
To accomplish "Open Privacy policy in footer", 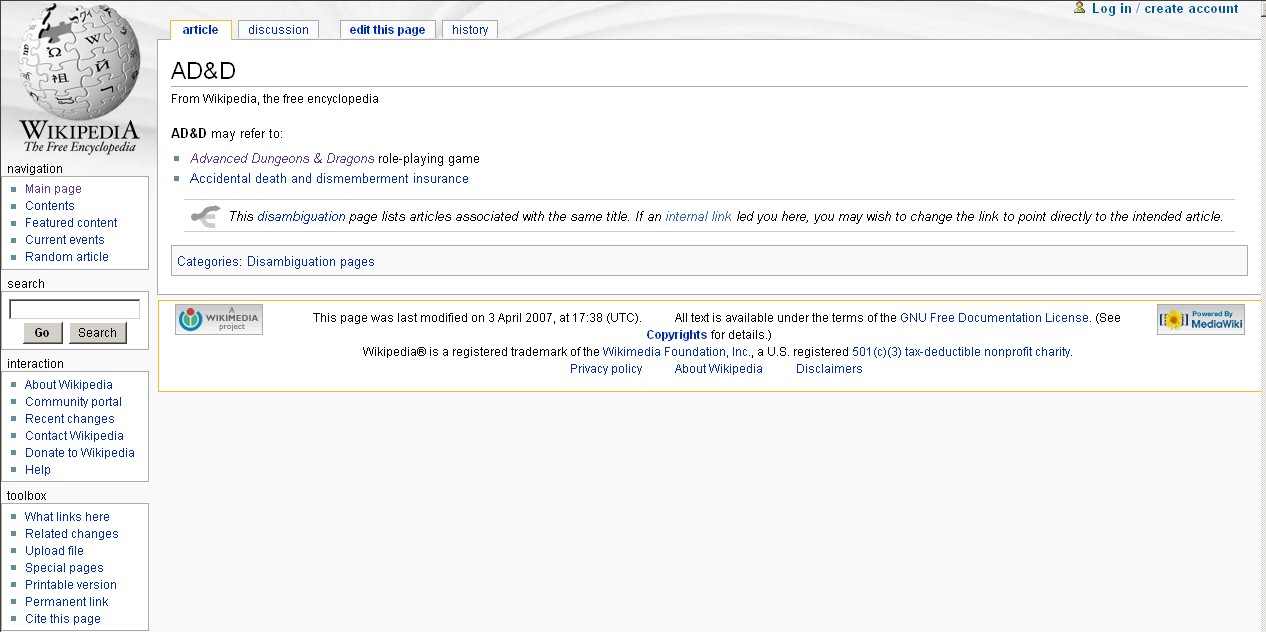I will (606, 369).
